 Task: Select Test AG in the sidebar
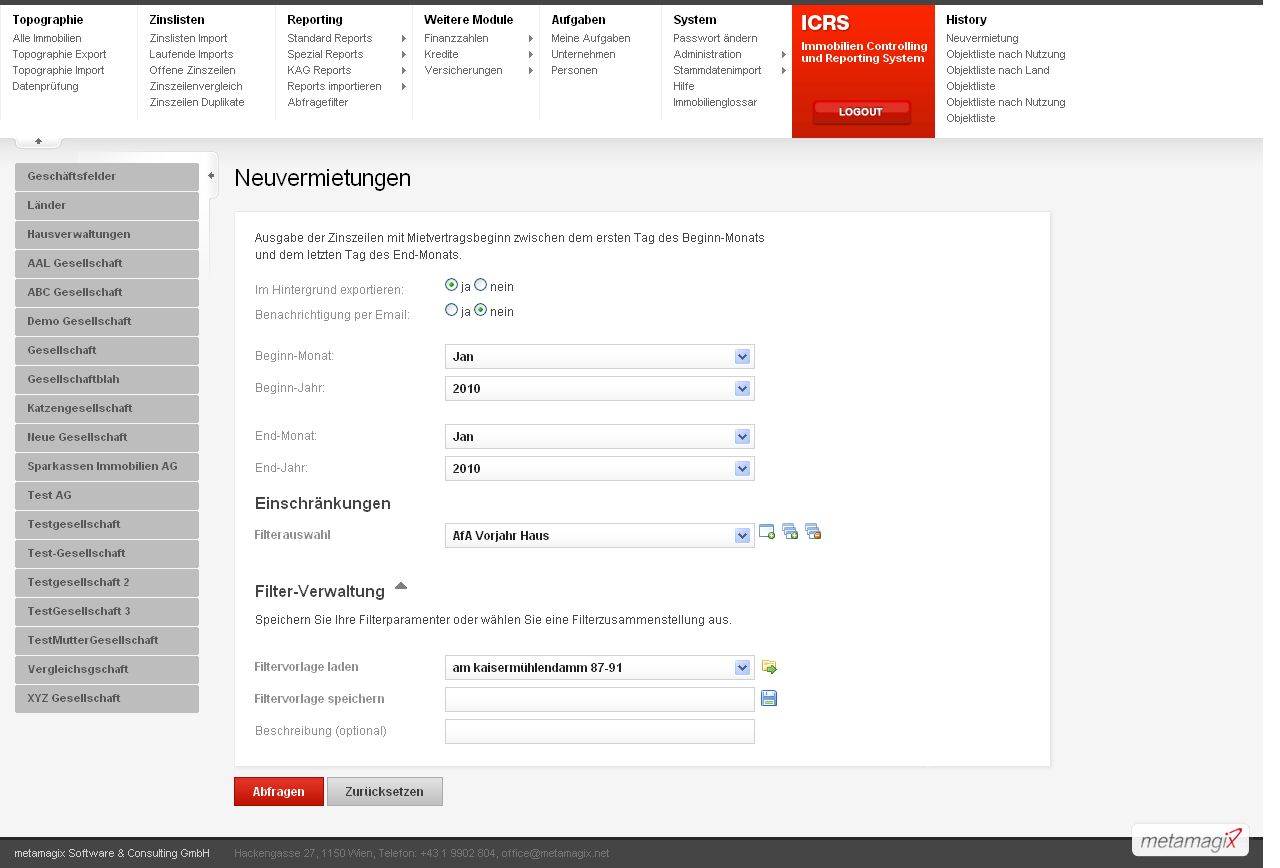[x=107, y=495]
